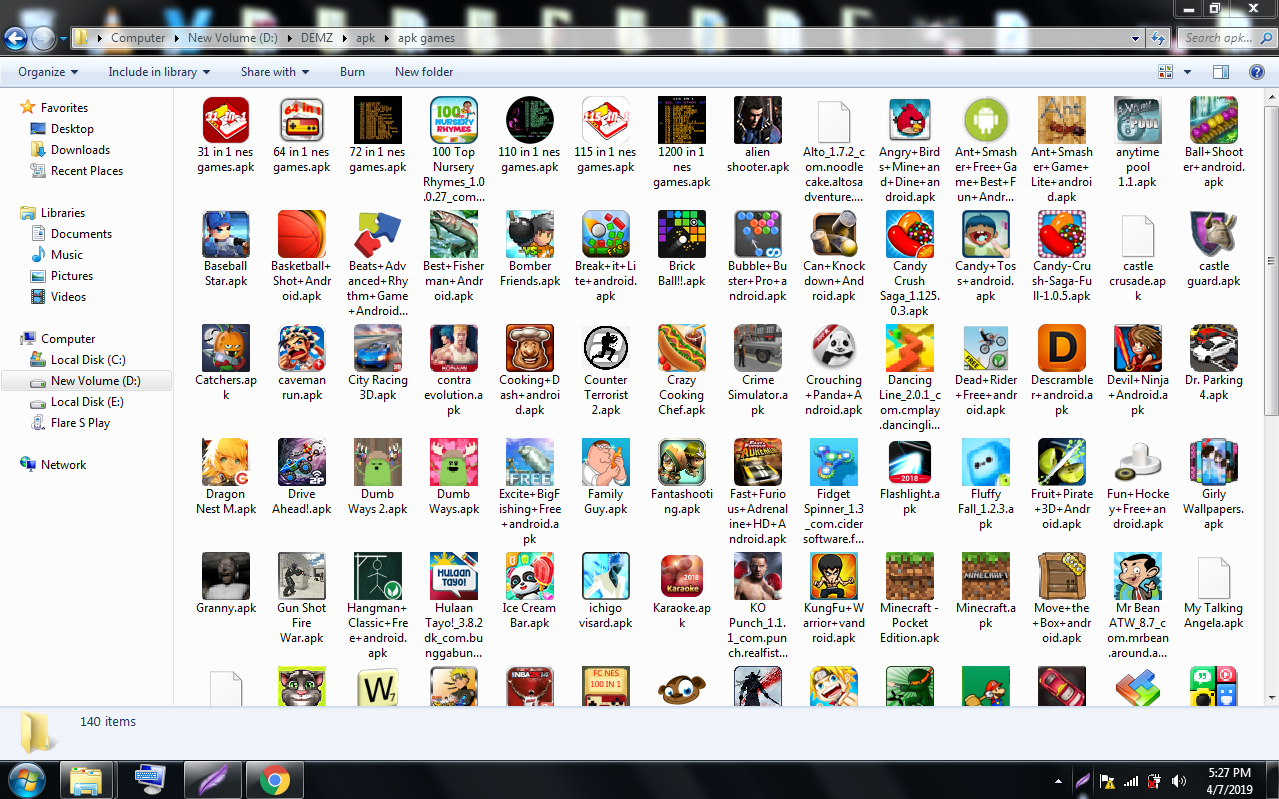Click the volume speaker tray icon
Viewport: 1279px width, 799px height.
[x=1179, y=781]
